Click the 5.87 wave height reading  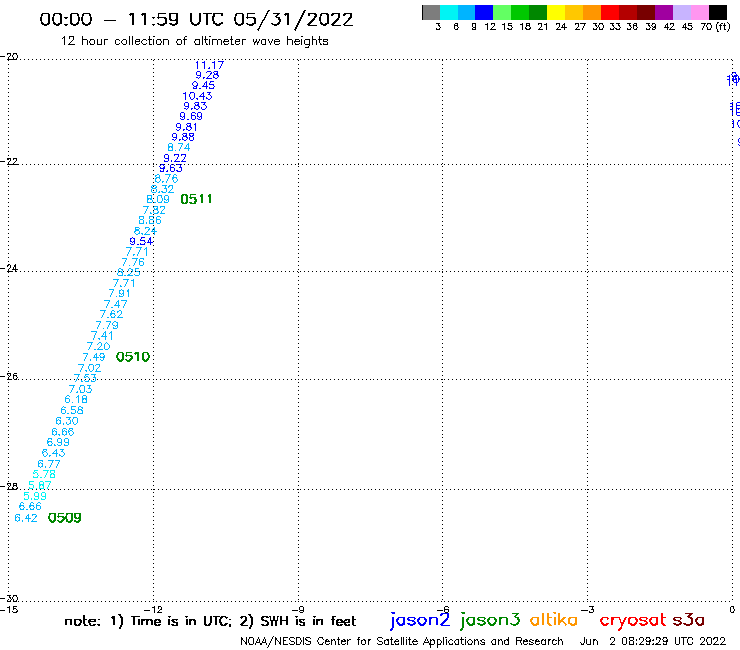40,485
